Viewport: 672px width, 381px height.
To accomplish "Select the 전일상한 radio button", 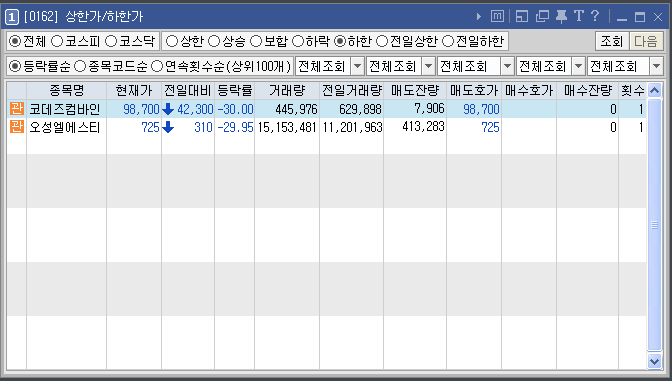I will click(x=381, y=41).
